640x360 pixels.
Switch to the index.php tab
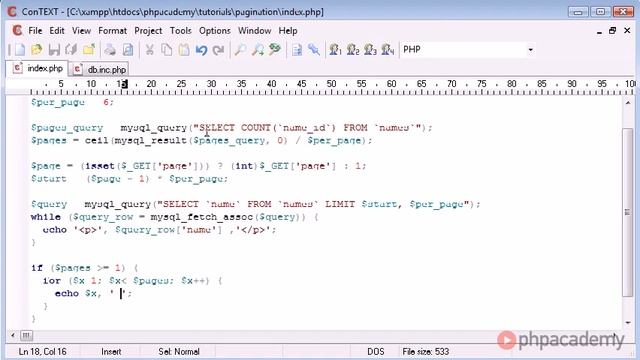click(x=38, y=68)
